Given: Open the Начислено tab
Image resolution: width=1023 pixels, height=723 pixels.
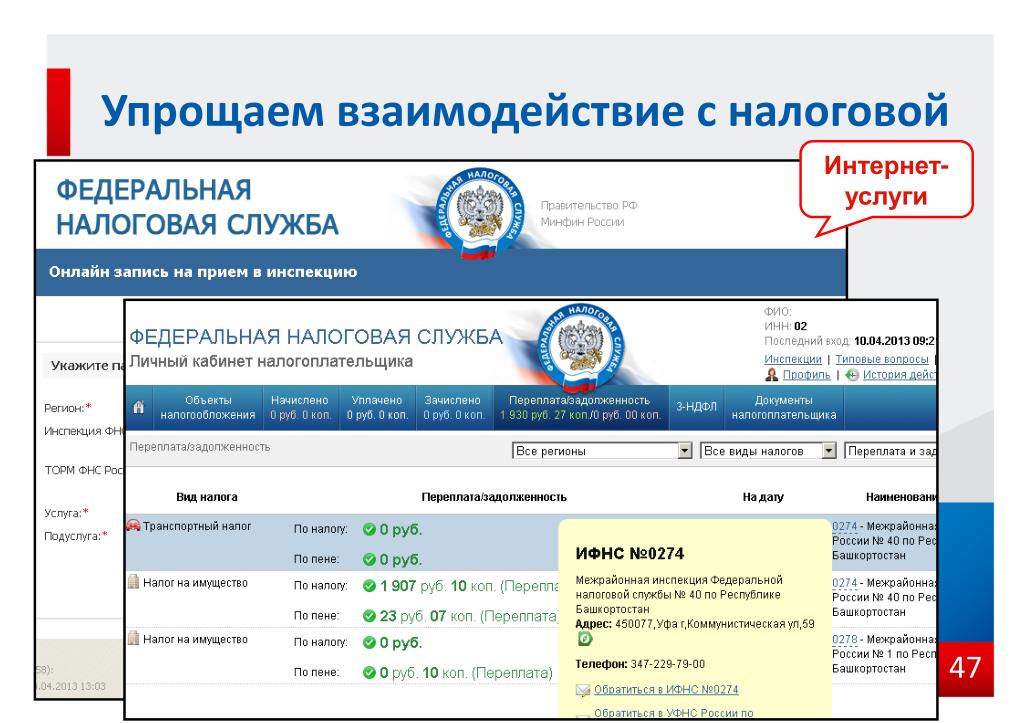Looking at the screenshot, I should click(300, 408).
